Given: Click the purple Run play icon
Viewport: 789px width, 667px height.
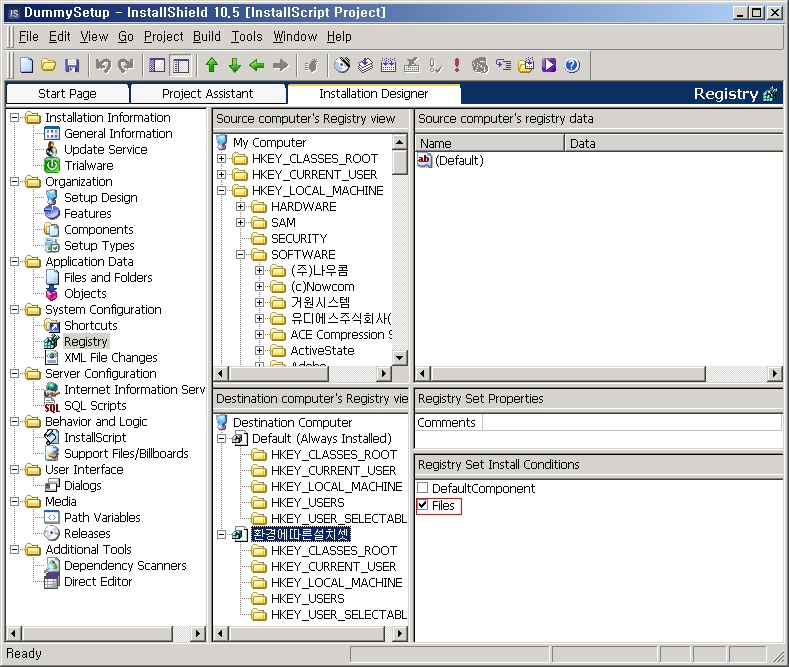Looking at the screenshot, I should (549, 65).
